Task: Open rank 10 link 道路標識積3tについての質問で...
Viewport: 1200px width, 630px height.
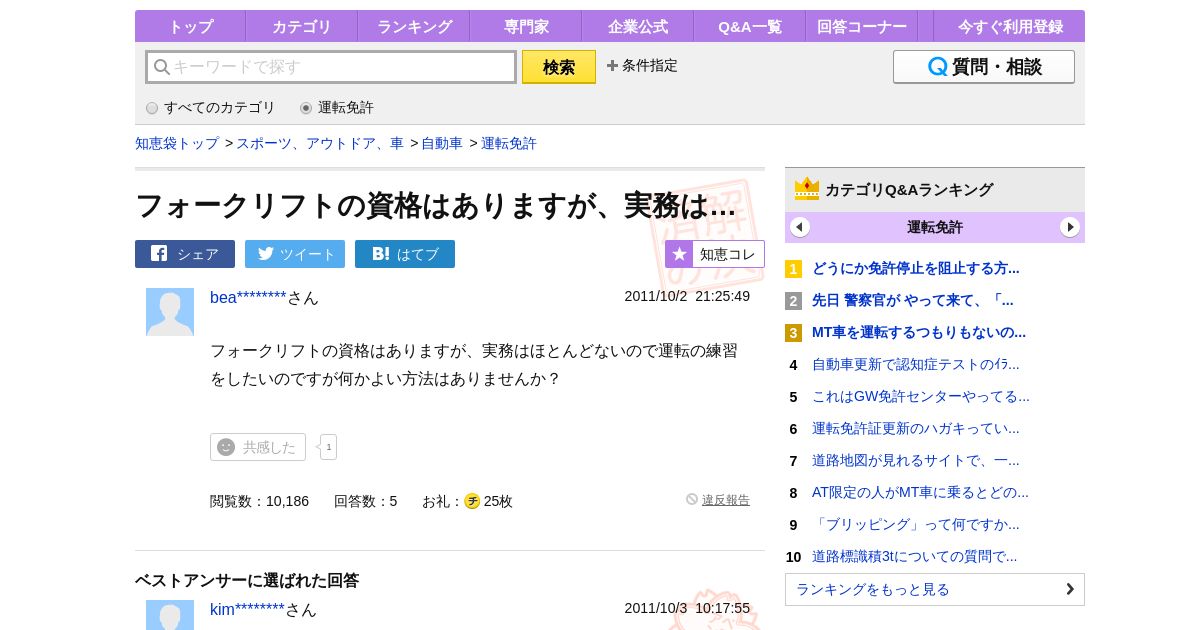Action: [914, 556]
